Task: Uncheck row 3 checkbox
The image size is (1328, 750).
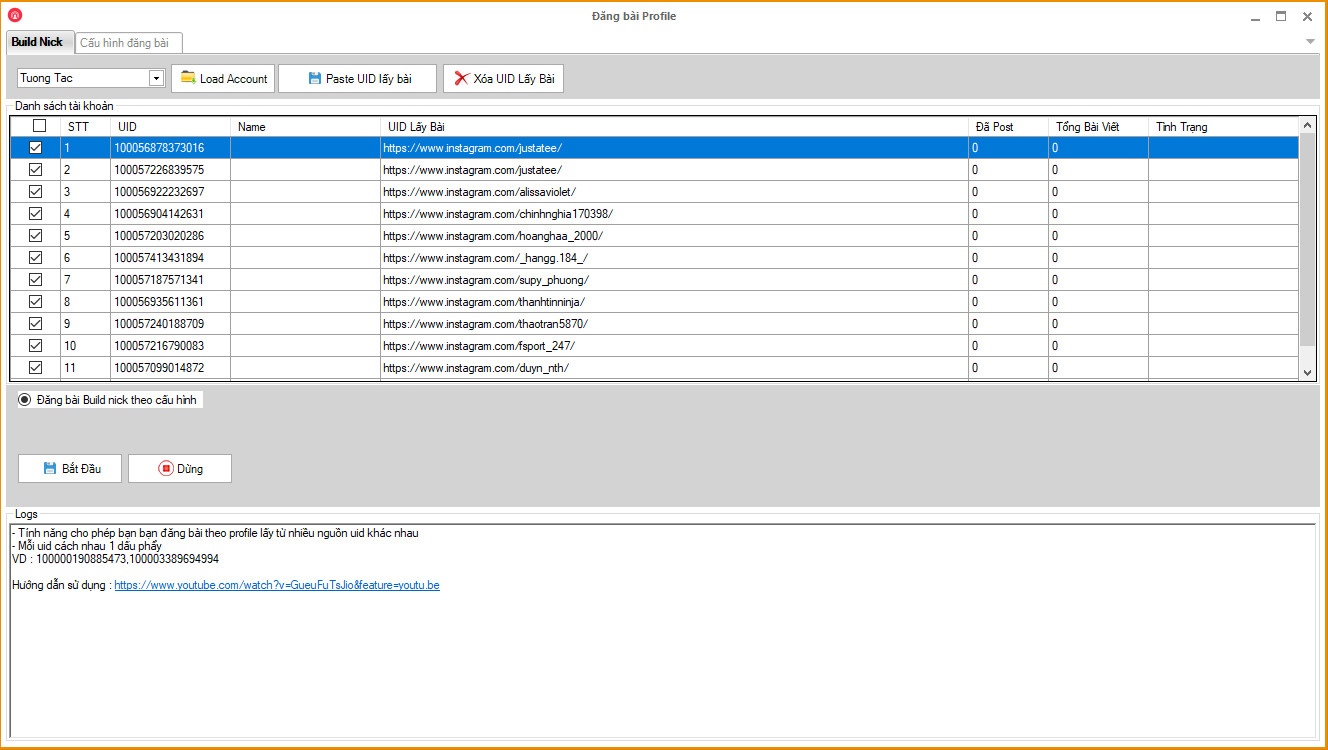Action: pos(36,192)
